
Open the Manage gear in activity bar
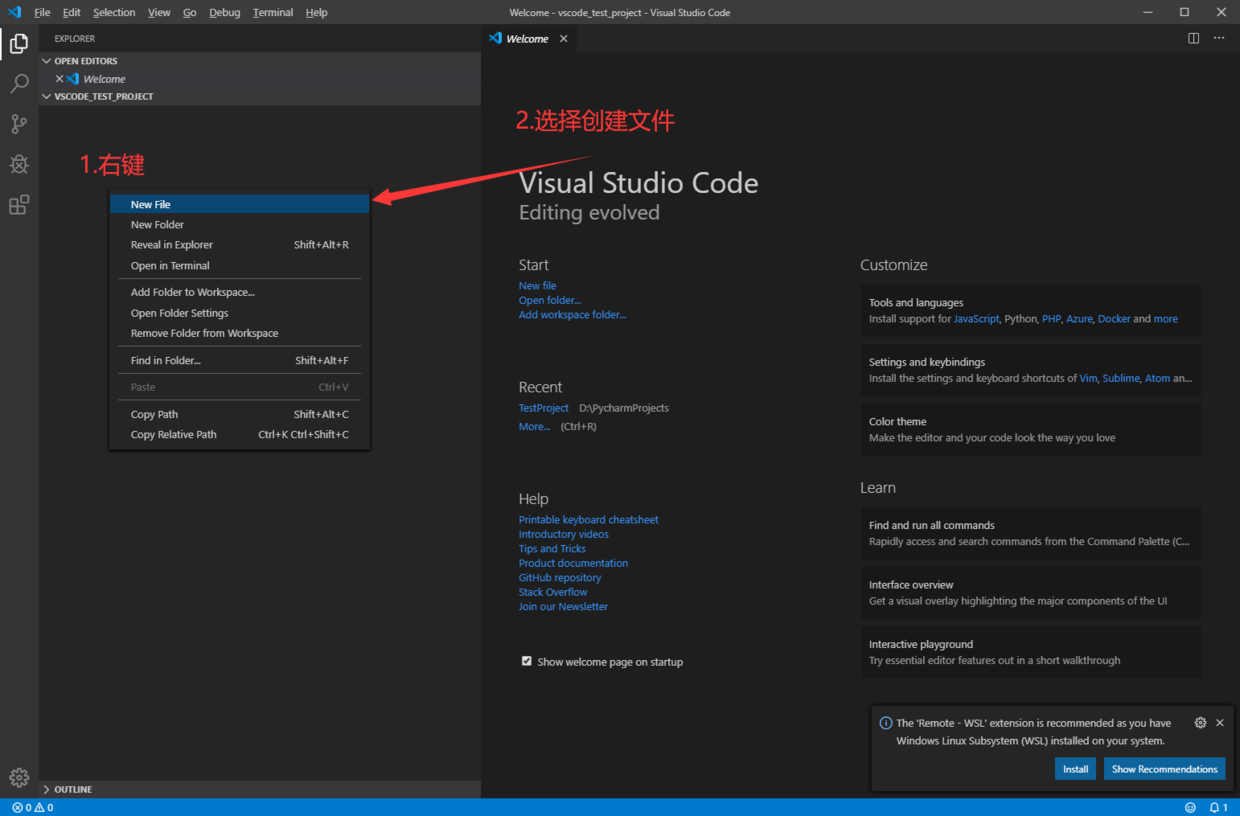click(19, 777)
